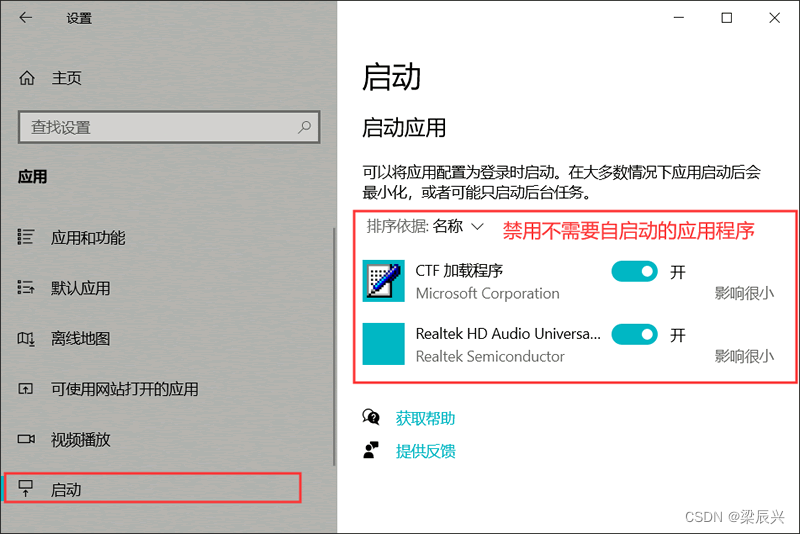Screen dimensions: 800x534
Task: Select 默认应用 in the sidebar
Action: [80, 288]
